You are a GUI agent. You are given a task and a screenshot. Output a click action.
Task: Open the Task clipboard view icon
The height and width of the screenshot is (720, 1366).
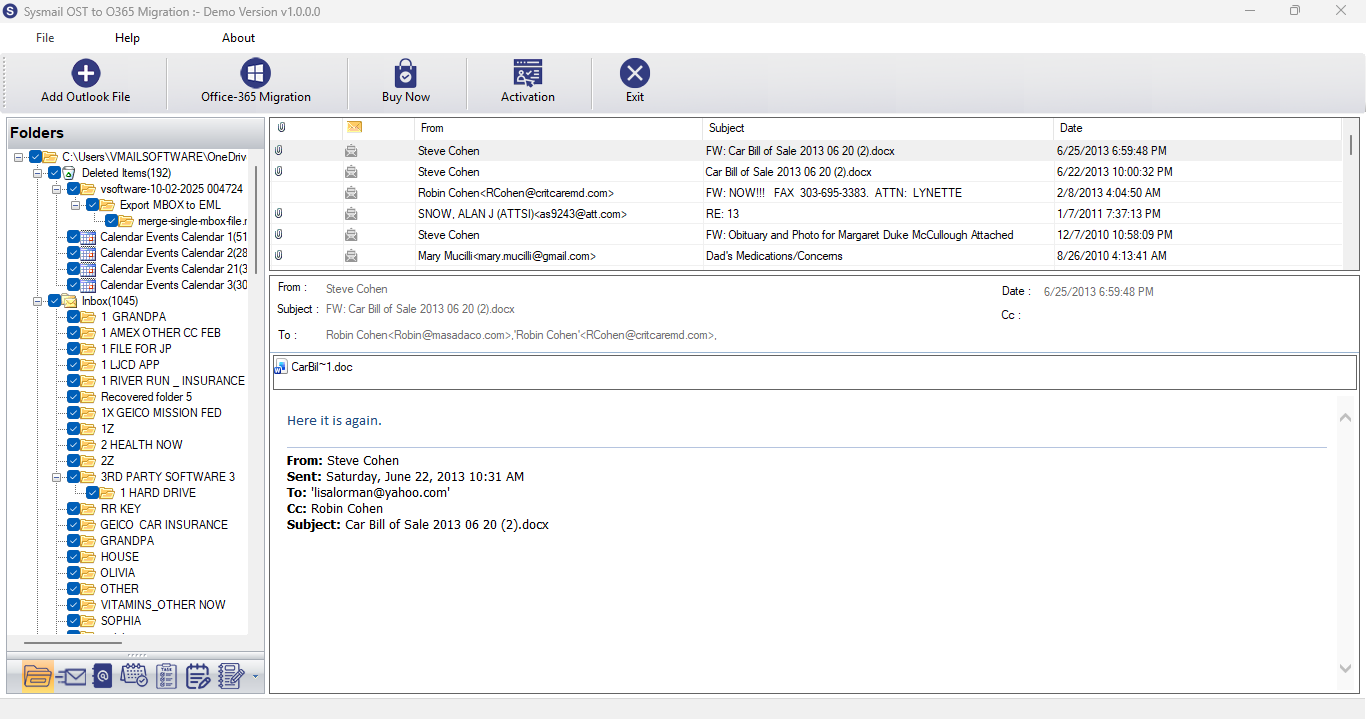click(x=167, y=676)
